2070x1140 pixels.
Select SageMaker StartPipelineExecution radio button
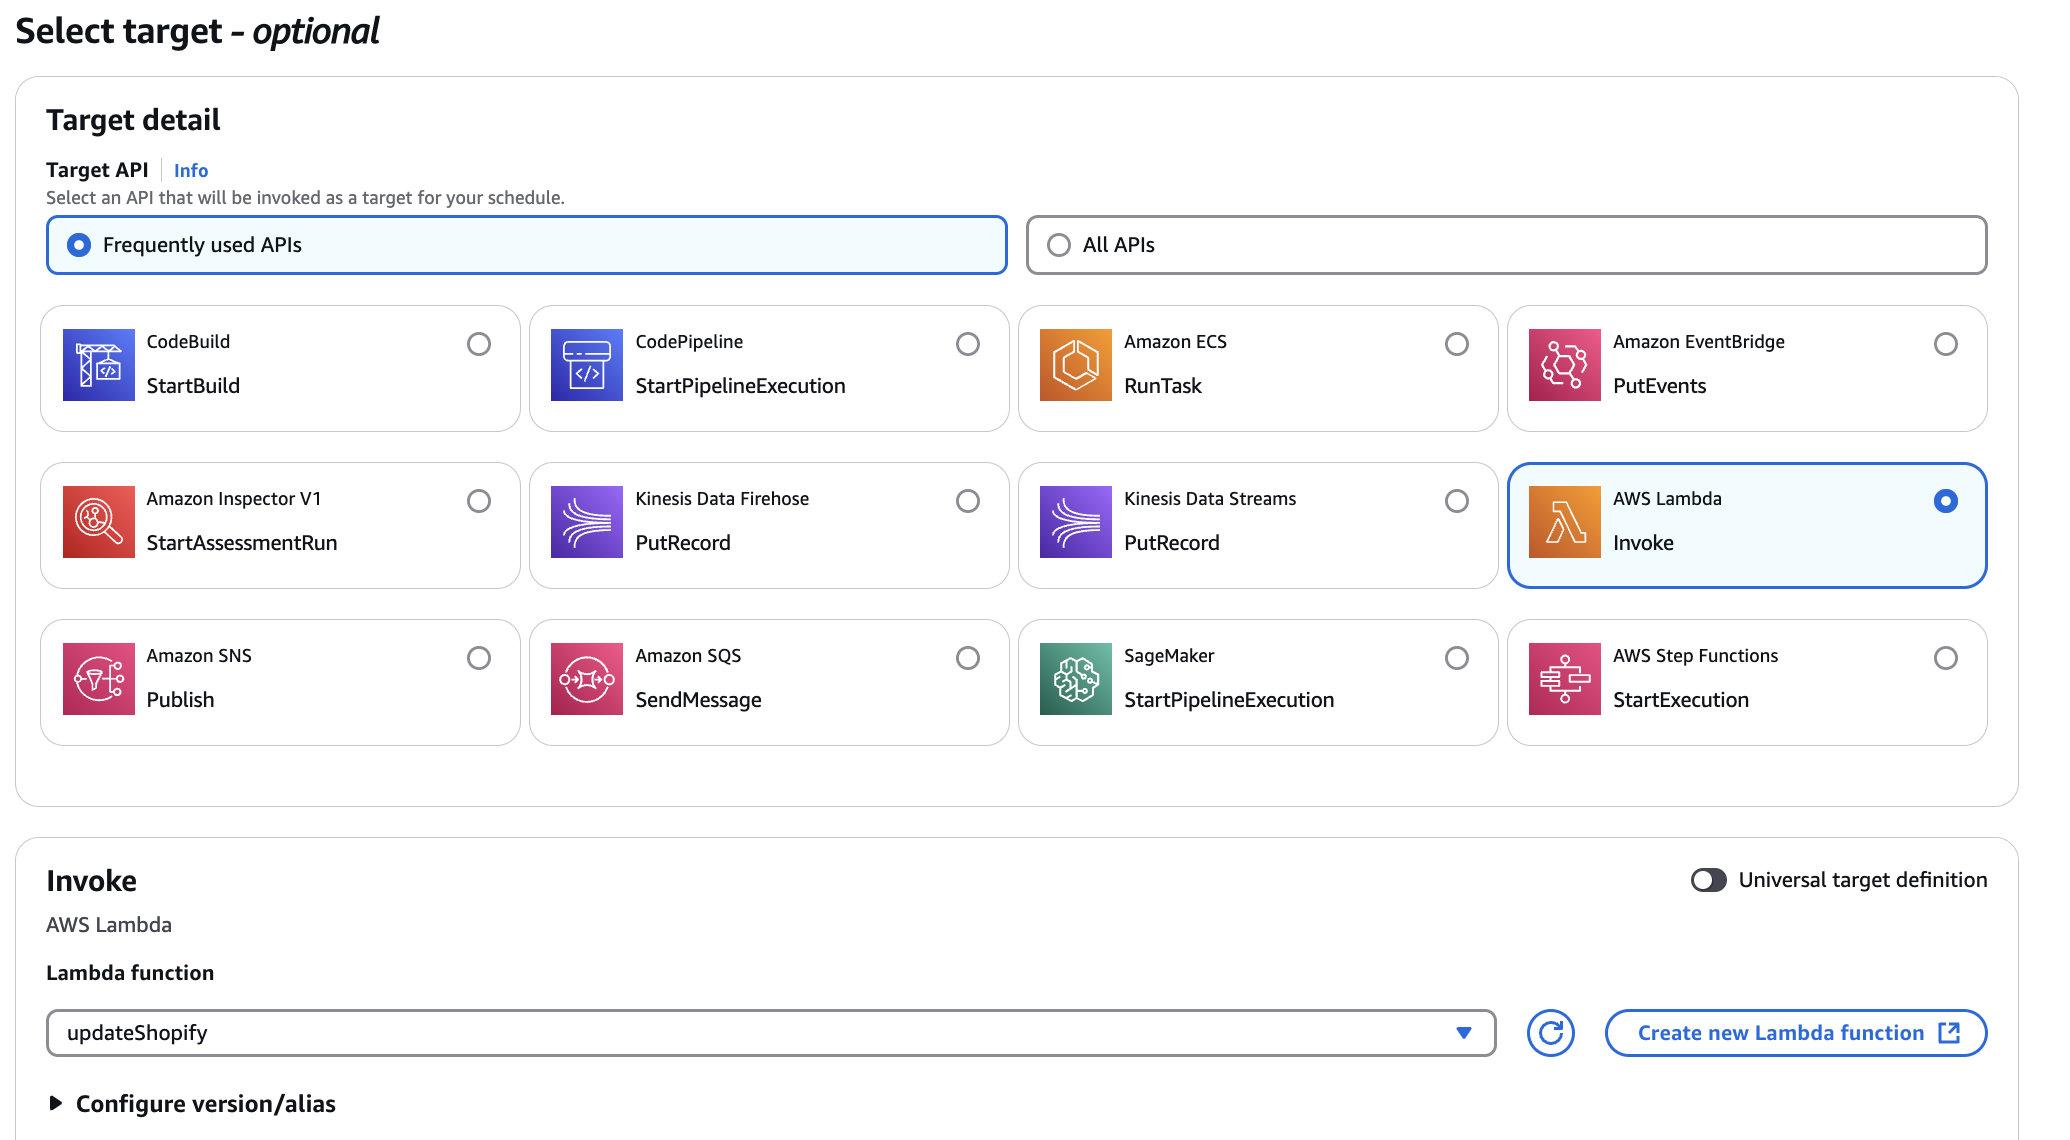click(x=1457, y=658)
